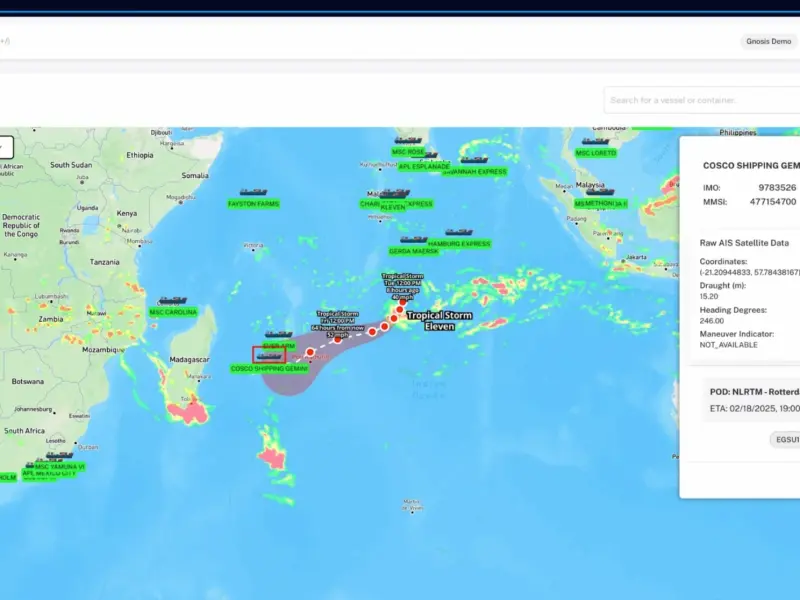Click the COSCO SHIPPING GEMINI green name label
The height and width of the screenshot is (600, 800).
(x=269, y=368)
